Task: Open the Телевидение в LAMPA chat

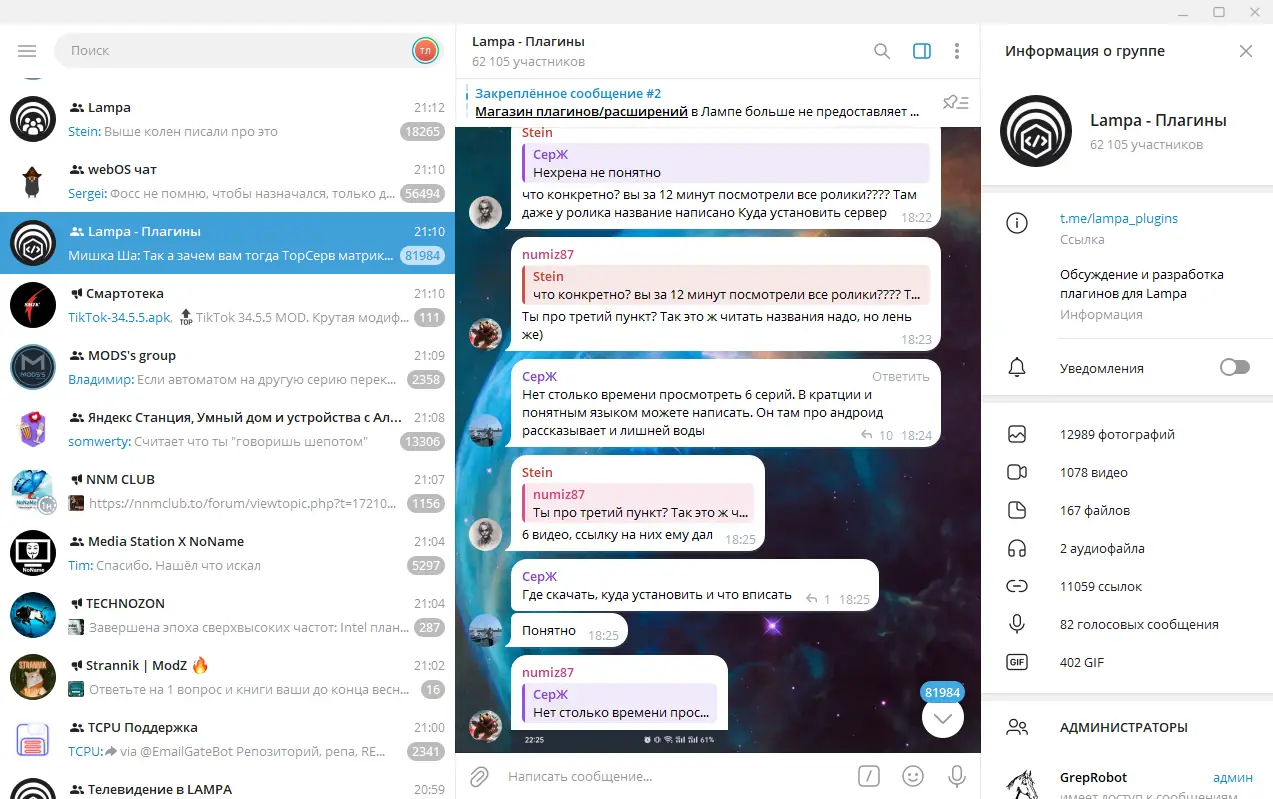Action: point(227,785)
